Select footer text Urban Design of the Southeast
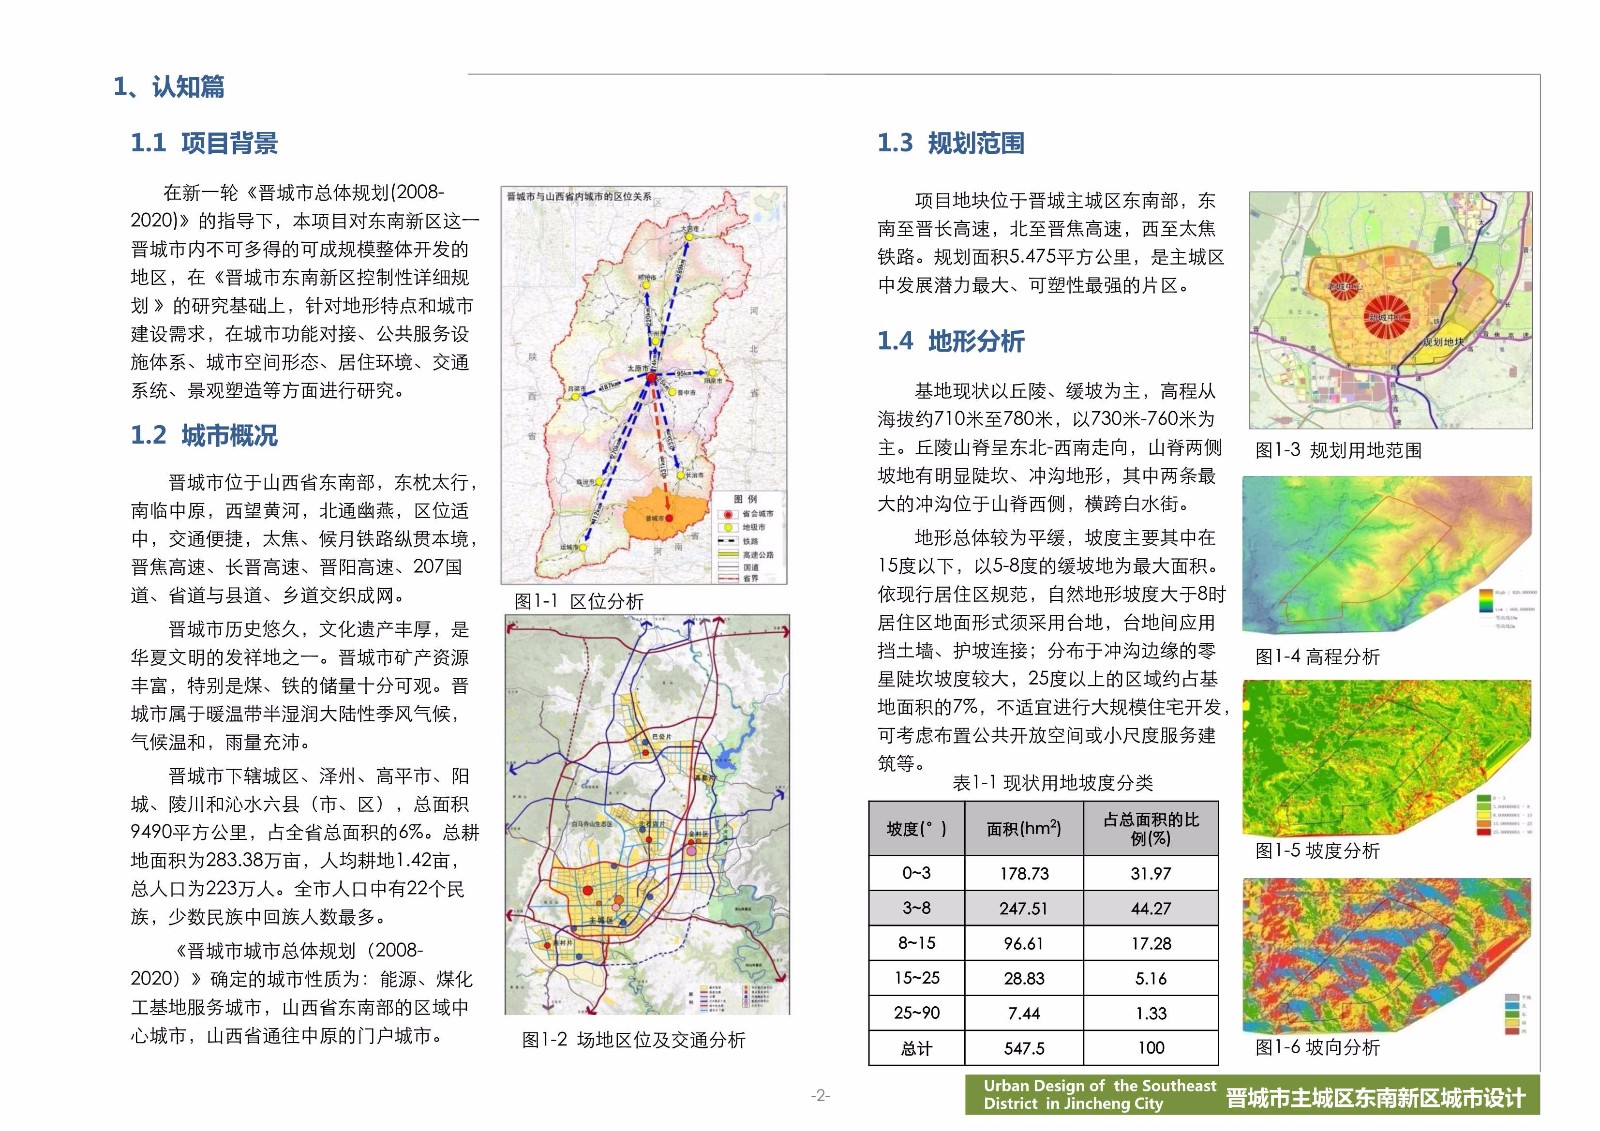The width and height of the screenshot is (1600, 1131). [x=1100, y=1086]
